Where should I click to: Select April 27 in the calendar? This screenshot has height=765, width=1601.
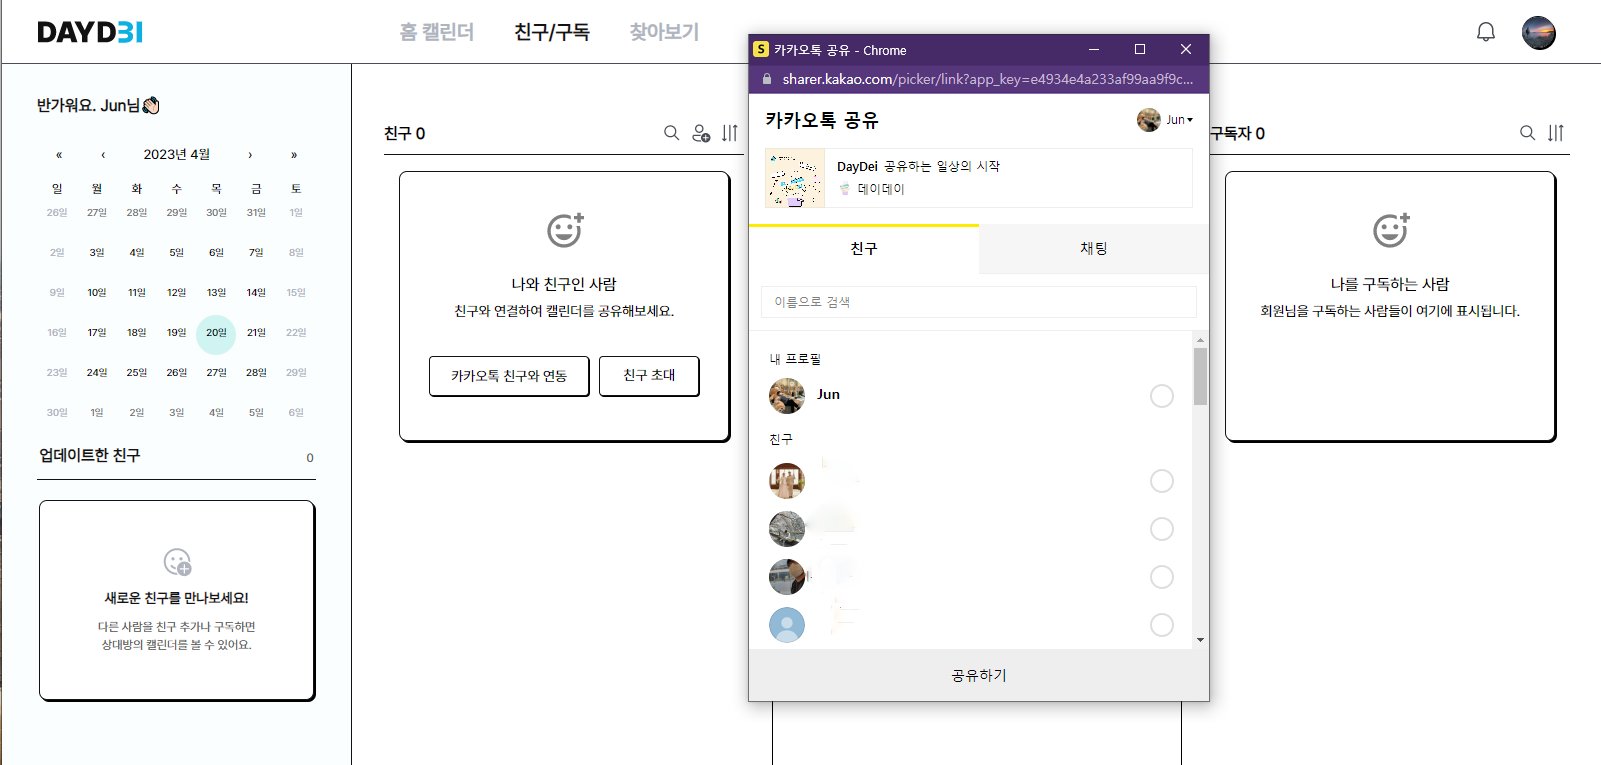tap(216, 373)
